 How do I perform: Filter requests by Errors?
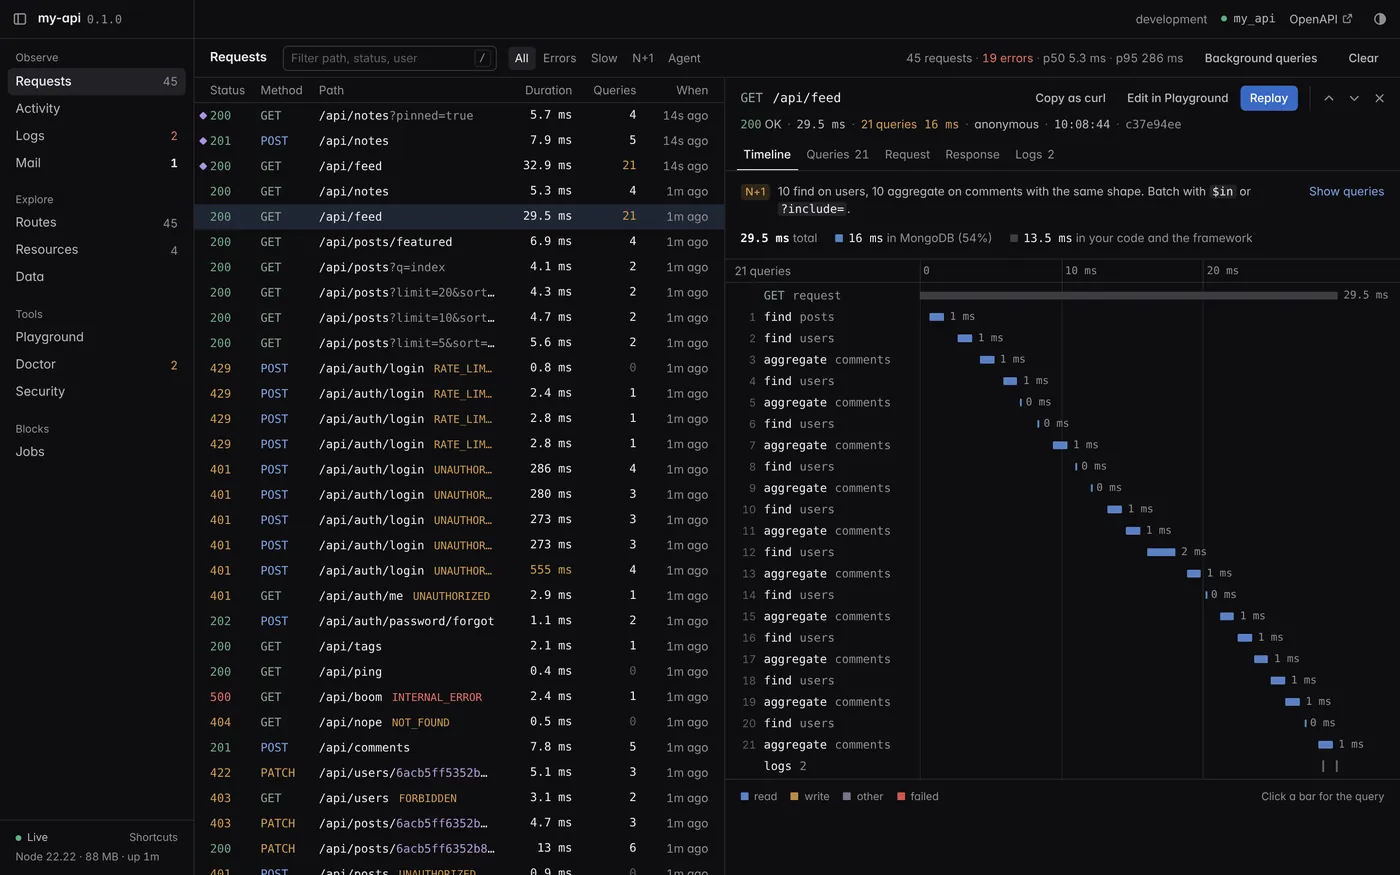click(x=559, y=58)
